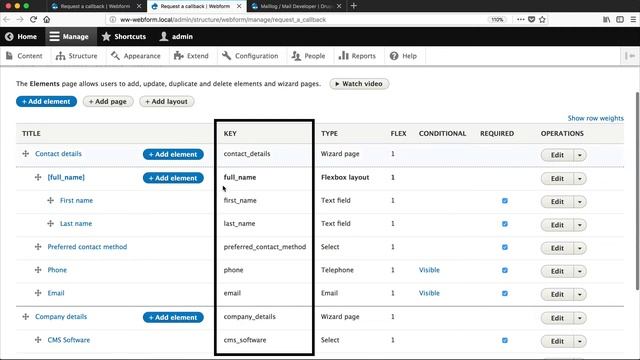Open the Firefox hamburger menu
Viewport: 640px width, 360px height.
click(633, 19)
